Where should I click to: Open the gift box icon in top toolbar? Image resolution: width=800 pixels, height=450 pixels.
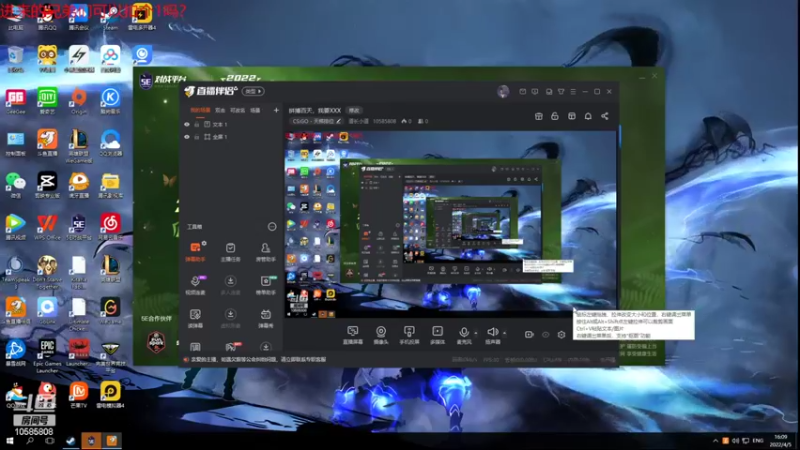(x=538, y=116)
